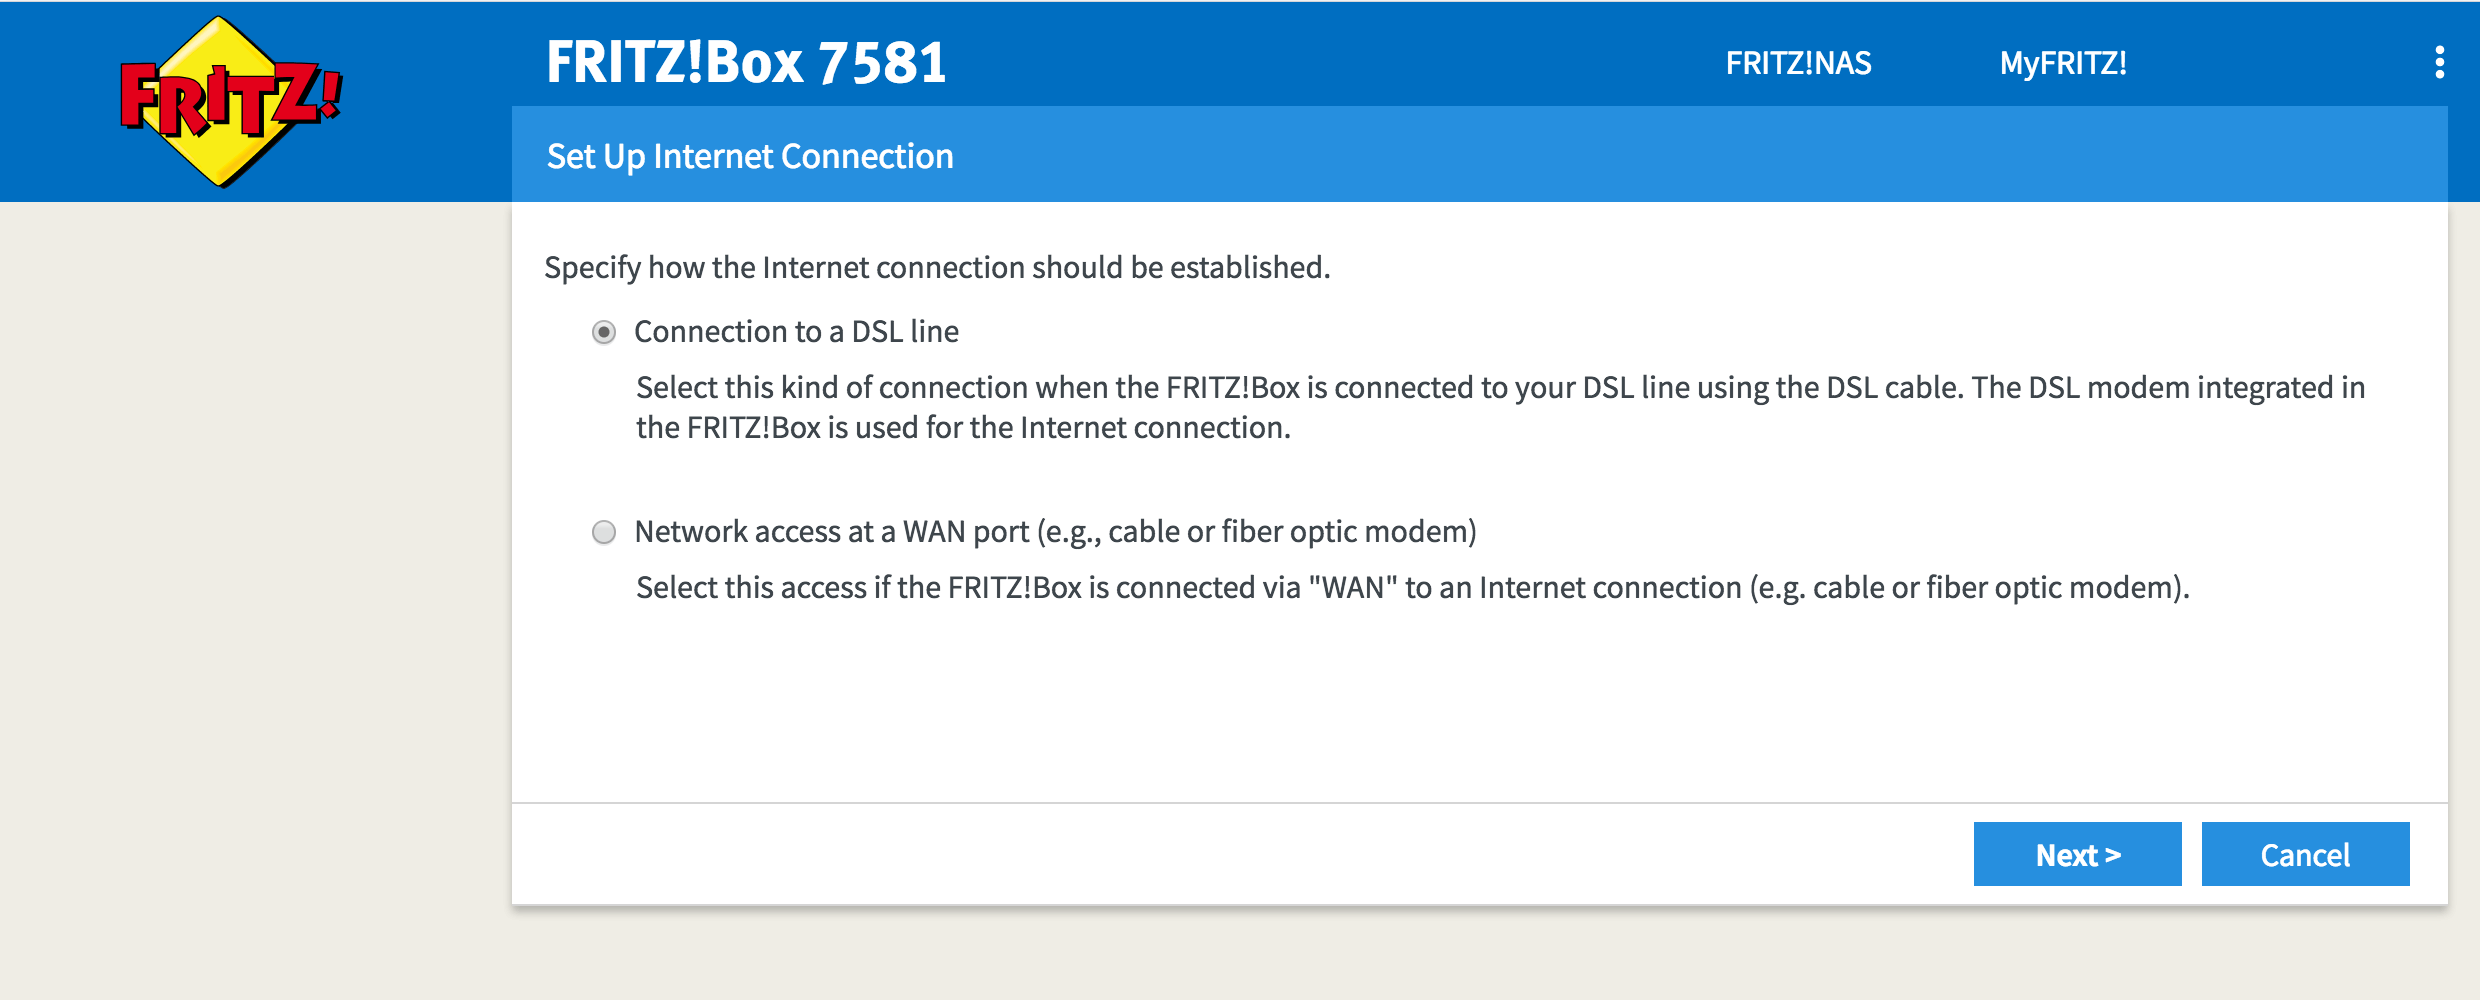2480x1000 pixels.
Task: Cancel the internet connection setup
Action: pos(2305,854)
